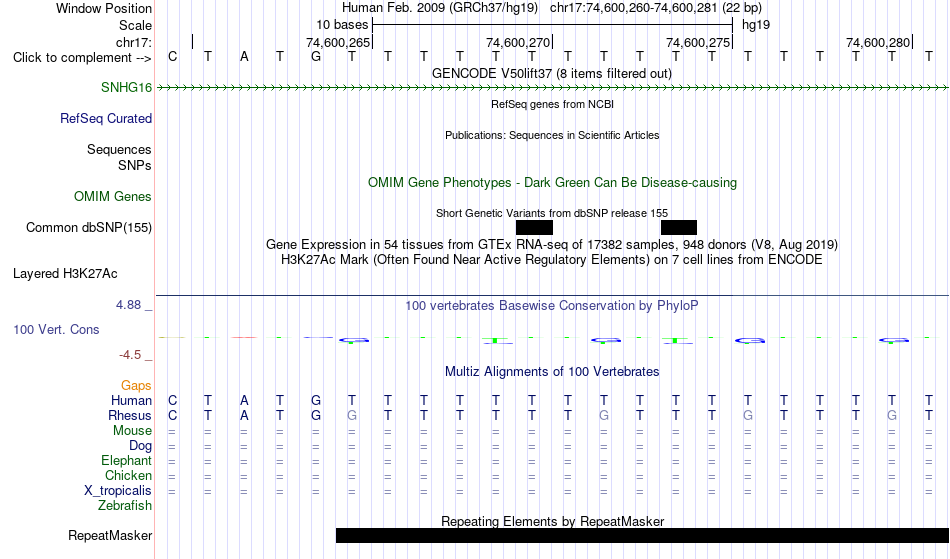Click the 74,600,270 ruler position
This screenshot has height=559, width=950.
click(518, 42)
